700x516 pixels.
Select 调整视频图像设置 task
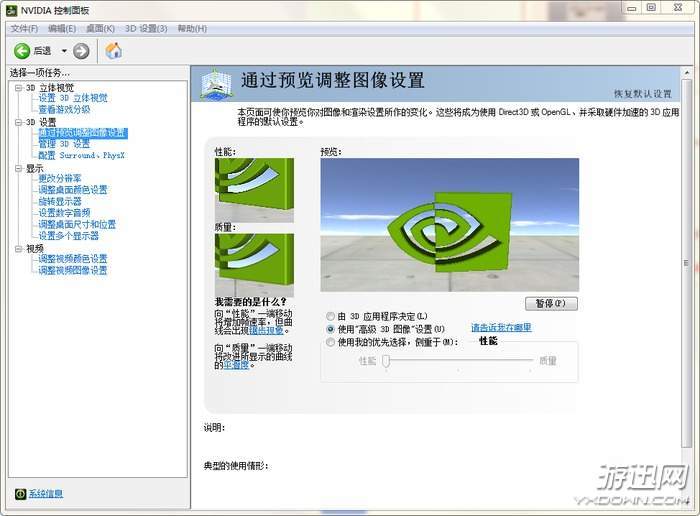tap(73, 270)
